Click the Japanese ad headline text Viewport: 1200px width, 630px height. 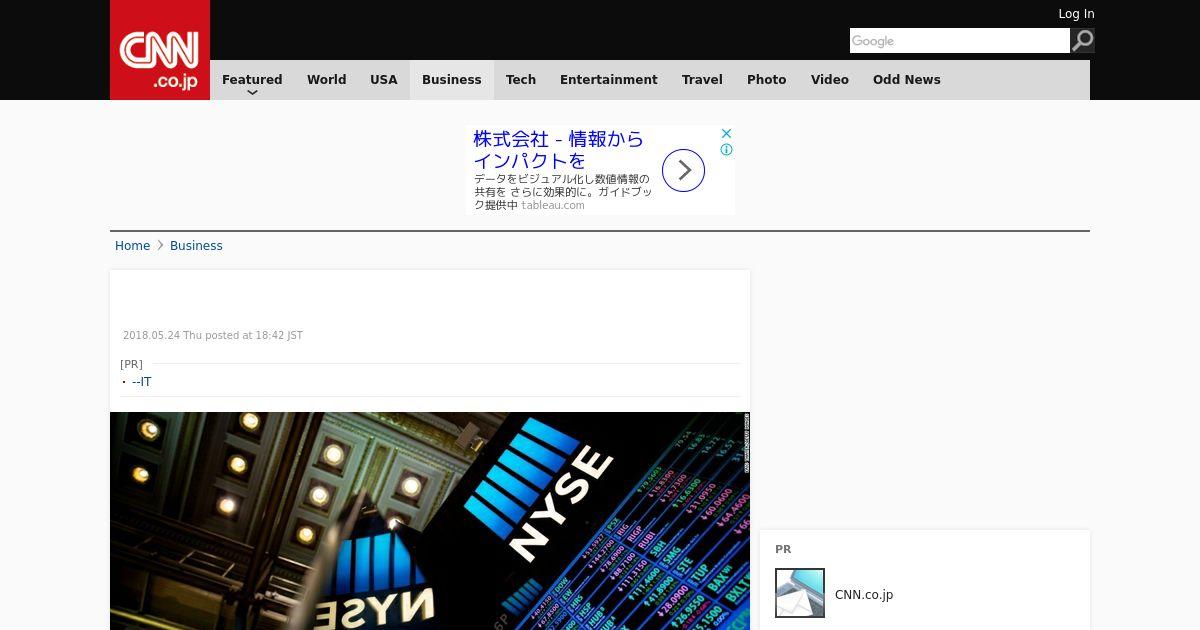558,150
